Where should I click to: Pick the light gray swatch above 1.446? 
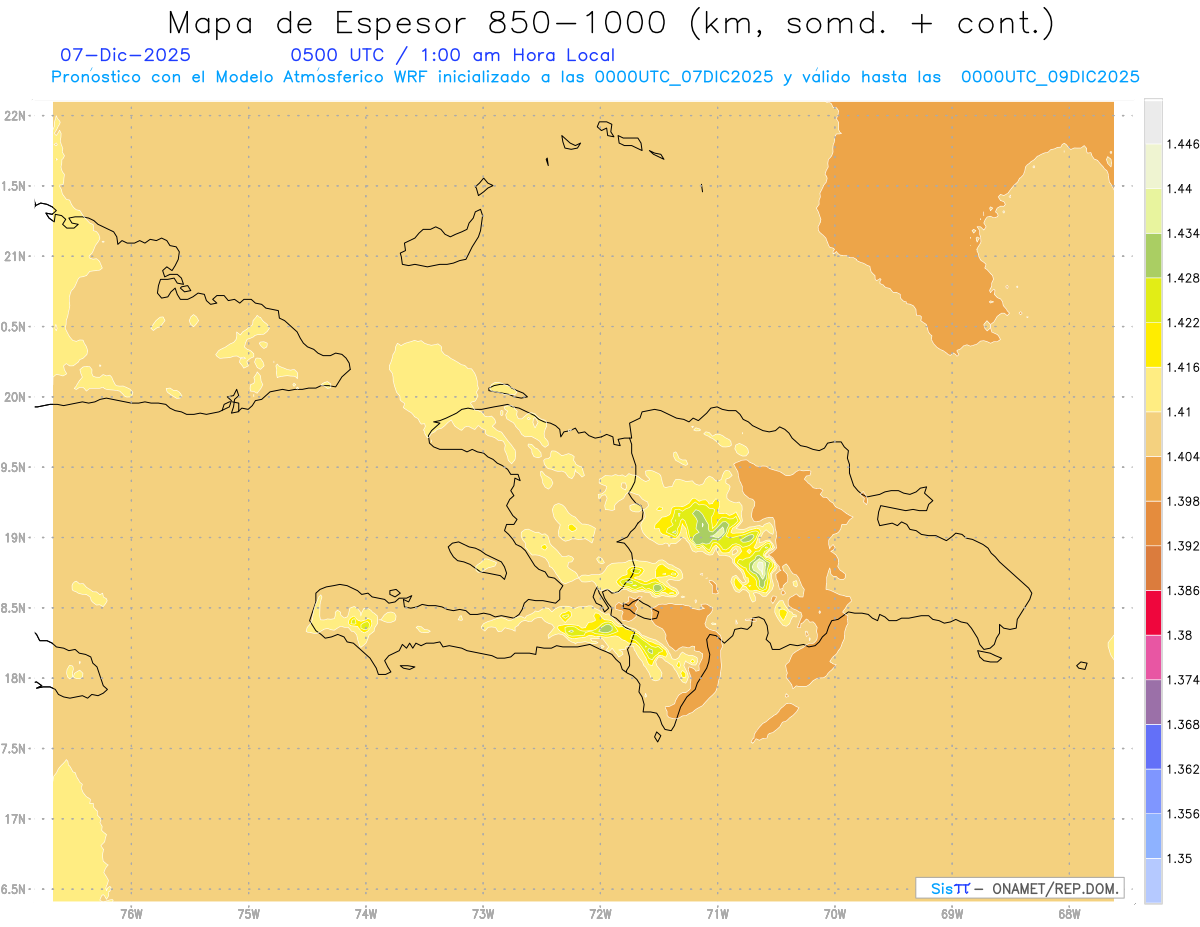(x=1153, y=122)
